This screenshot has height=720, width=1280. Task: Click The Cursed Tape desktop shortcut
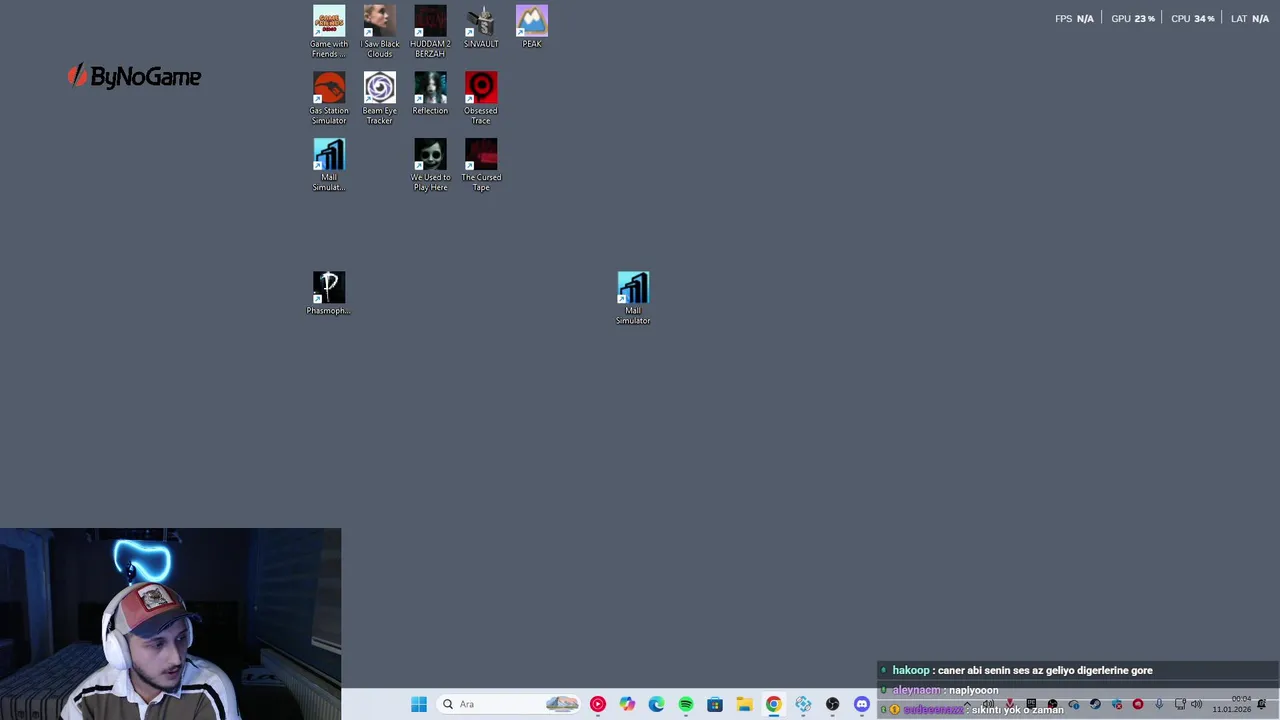pyautogui.click(x=481, y=165)
